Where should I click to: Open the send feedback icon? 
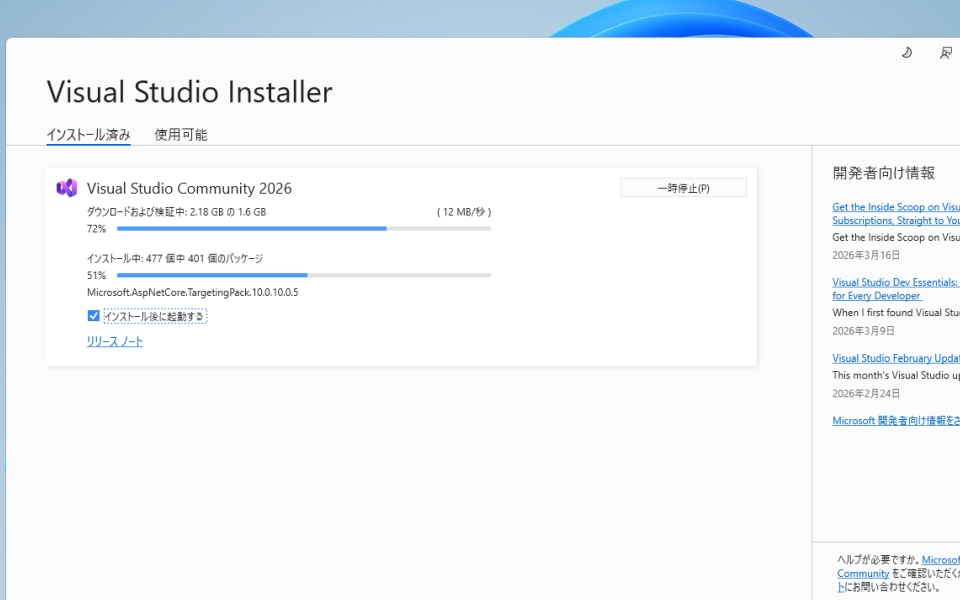tap(945, 53)
